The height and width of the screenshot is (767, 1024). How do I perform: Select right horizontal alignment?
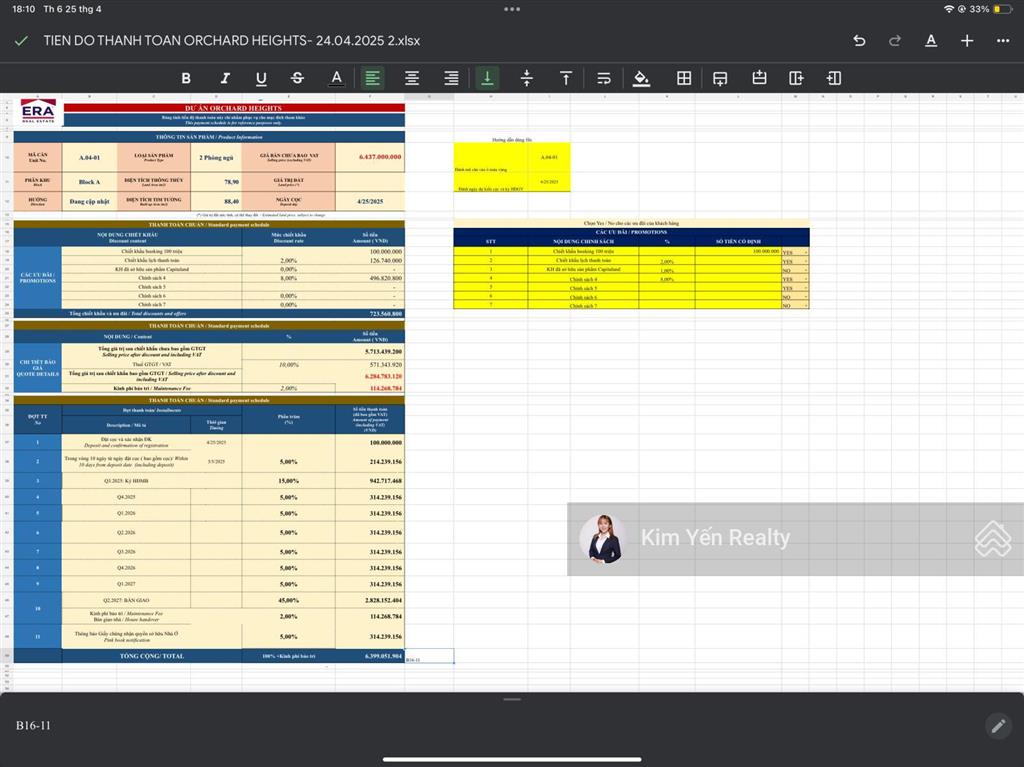click(x=451, y=78)
